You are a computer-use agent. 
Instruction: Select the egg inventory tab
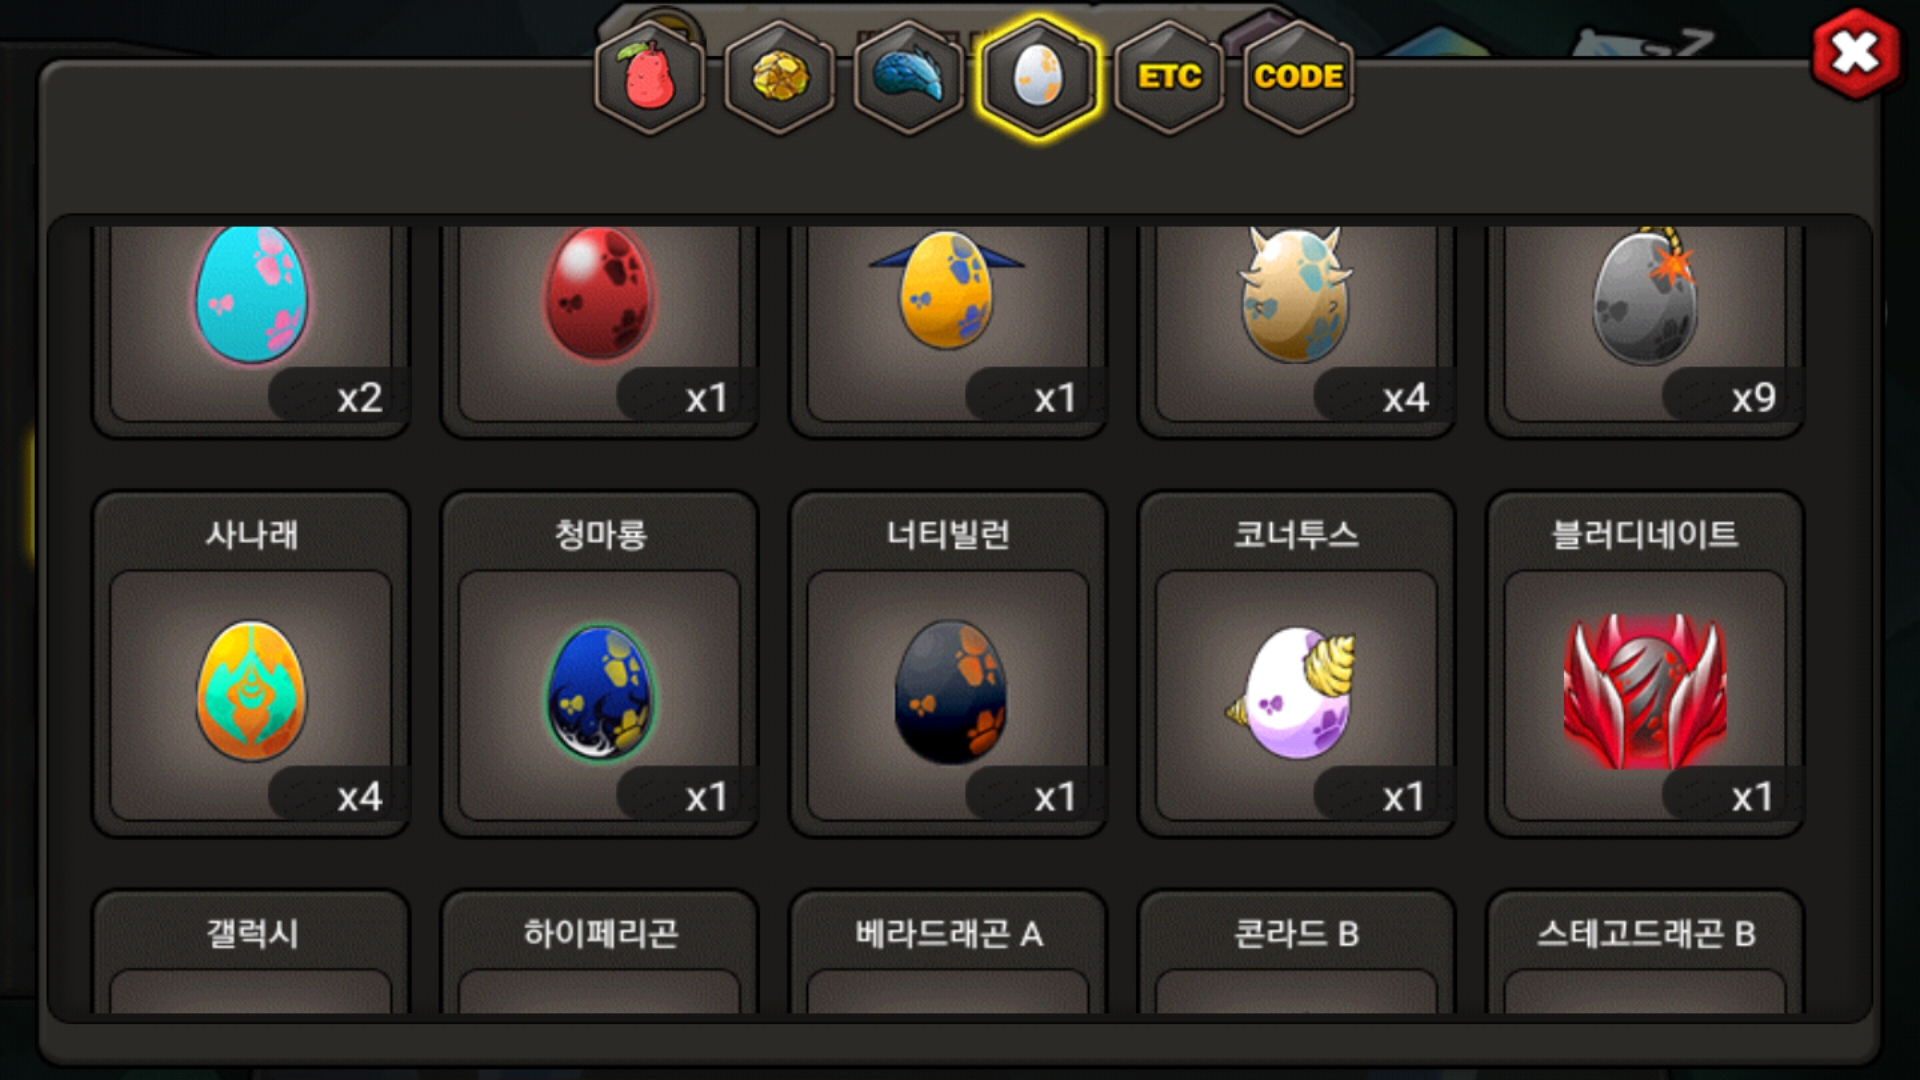coord(1039,78)
